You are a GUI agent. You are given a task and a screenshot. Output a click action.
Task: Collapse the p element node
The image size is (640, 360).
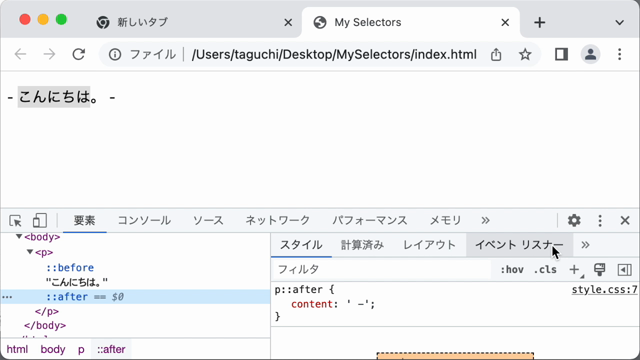(x=30, y=252)
